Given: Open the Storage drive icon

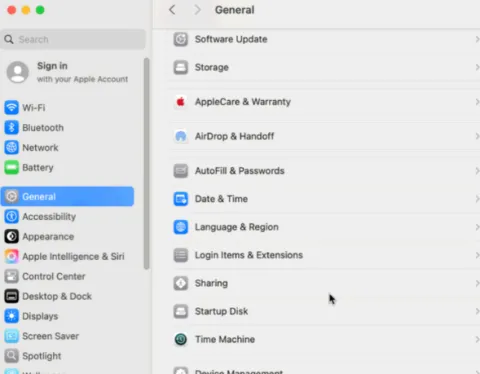Looking at the screenshot, I should (181, 67).
